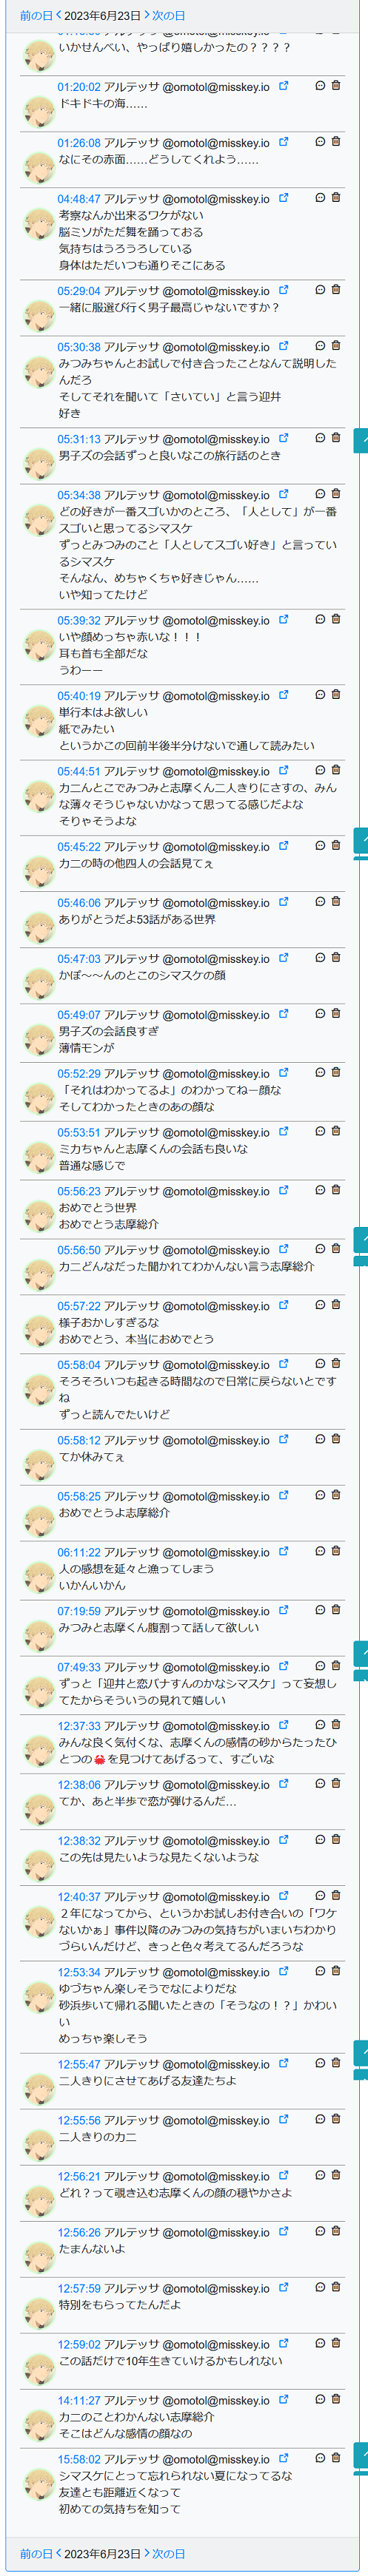Image resolution: width=368 pixels, height=2576 pixels.
Task: Delete the 05:52:29 post using trash icon
Action: point(335,1072)
